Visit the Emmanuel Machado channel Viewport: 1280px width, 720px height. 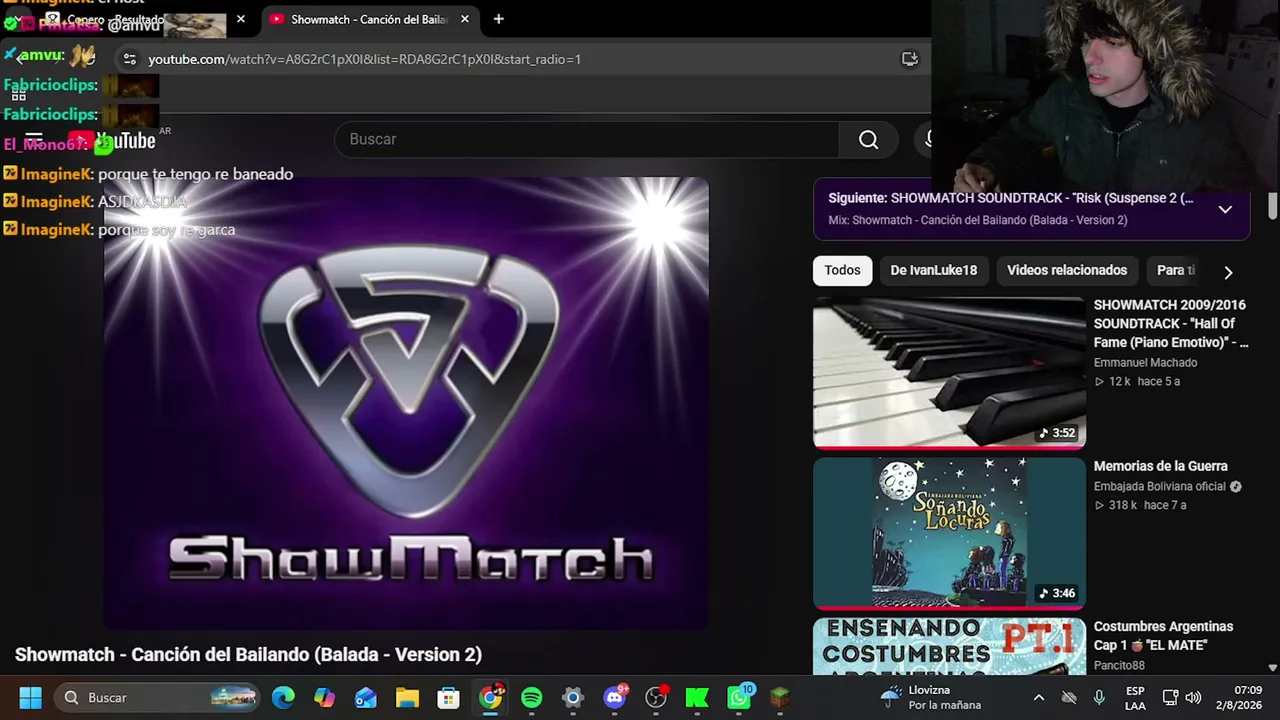pyautogui.click(x=1145, y=363)
